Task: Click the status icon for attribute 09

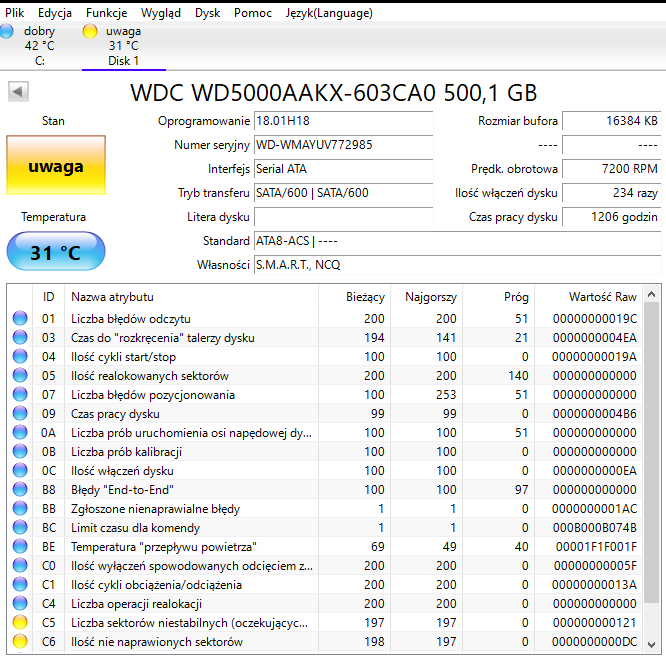Action: pyautogui.click(x=20, y=413)
